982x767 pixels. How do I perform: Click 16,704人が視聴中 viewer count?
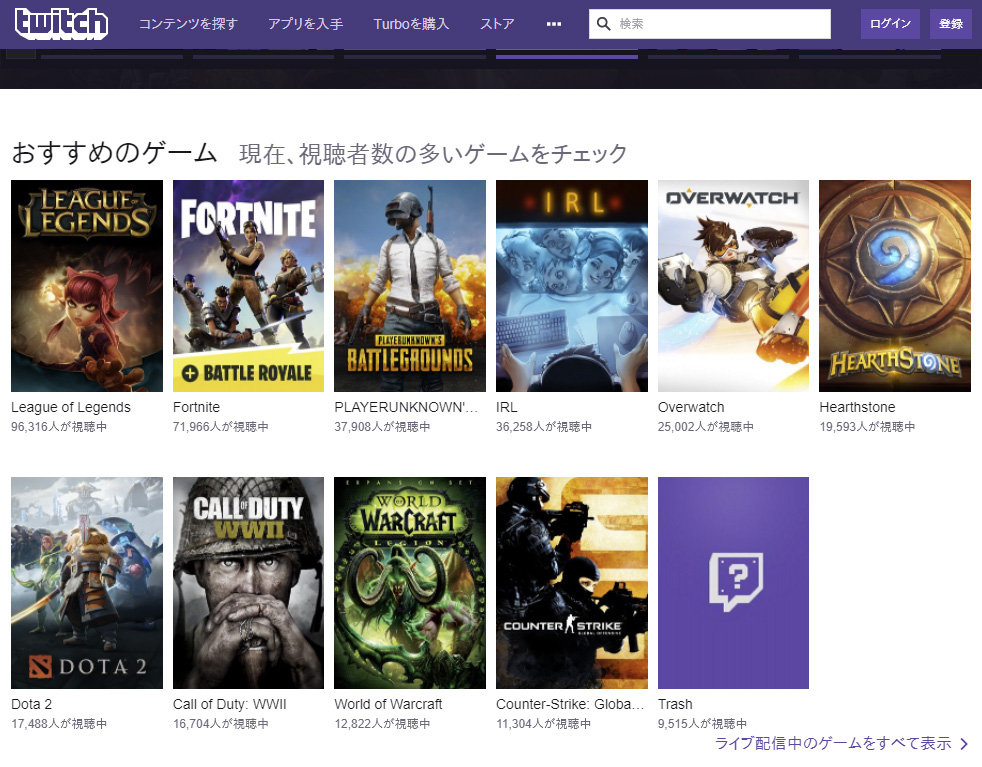point(220,723)
